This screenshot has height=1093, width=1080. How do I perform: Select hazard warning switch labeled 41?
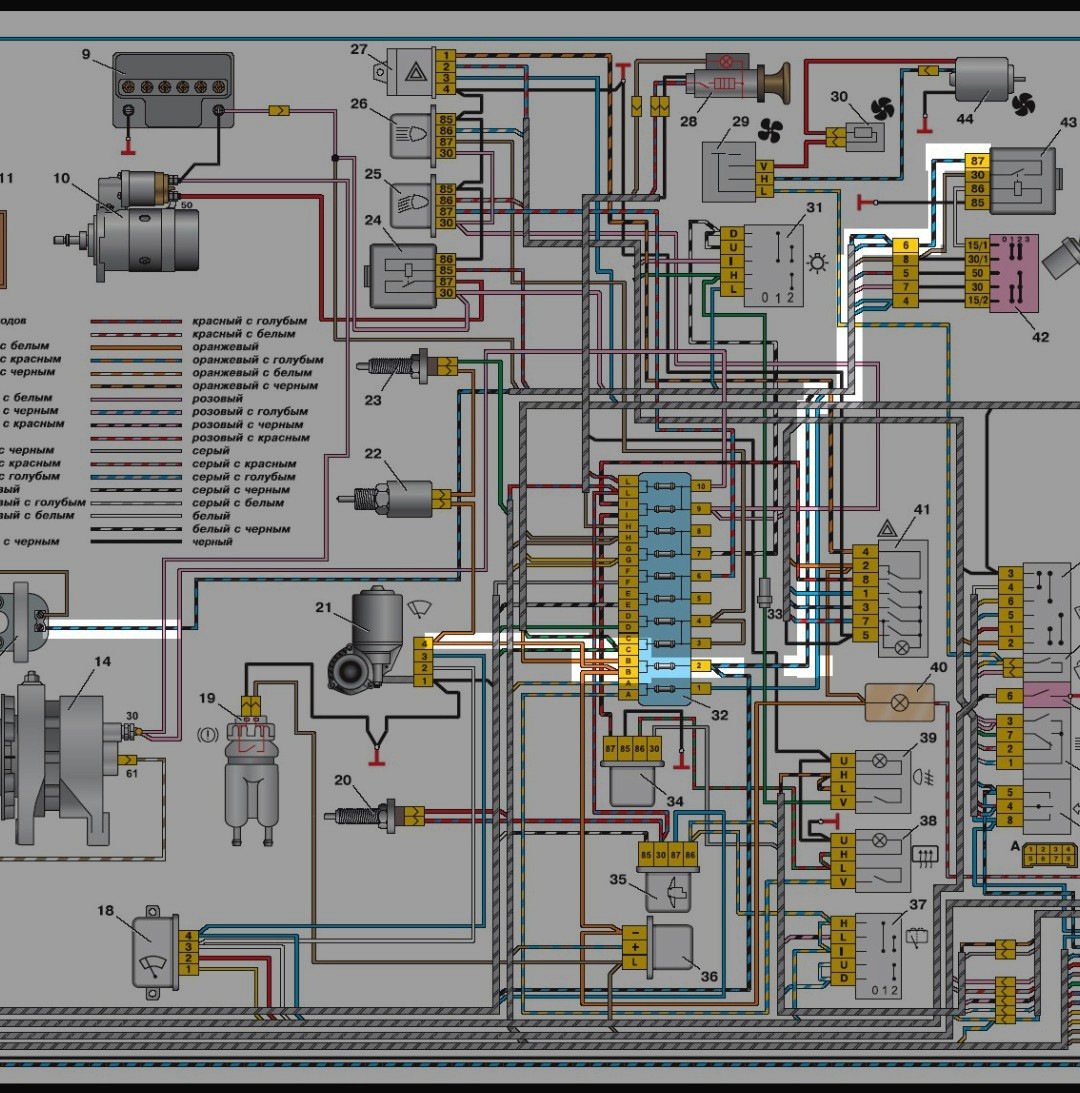(x=903, y=599)
